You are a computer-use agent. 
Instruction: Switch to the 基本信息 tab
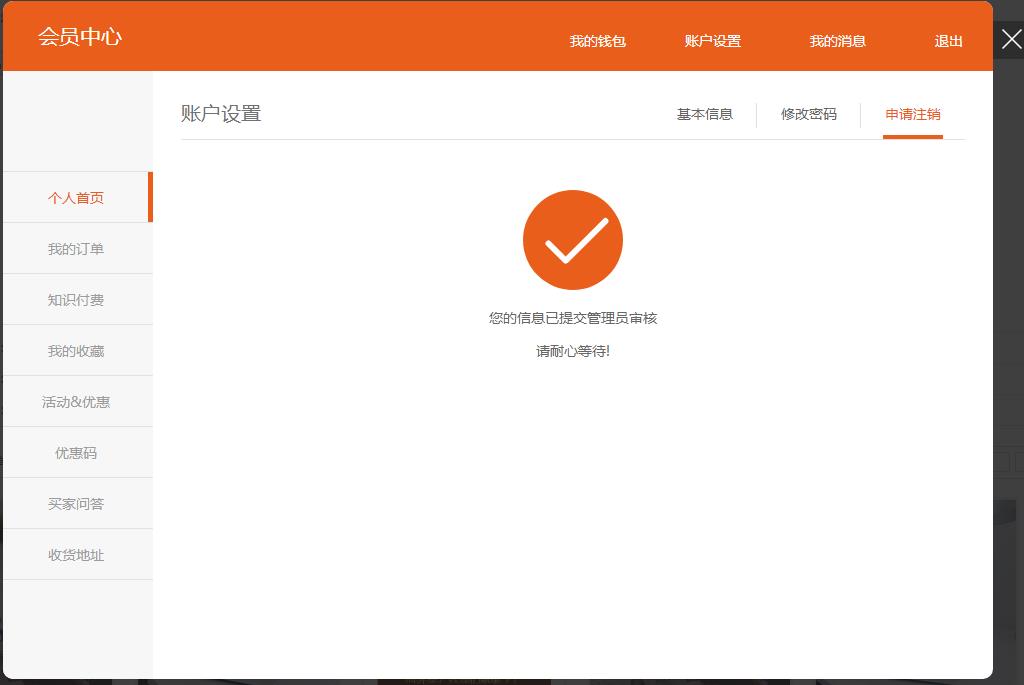pyautogui.click(x=704, y=114)
